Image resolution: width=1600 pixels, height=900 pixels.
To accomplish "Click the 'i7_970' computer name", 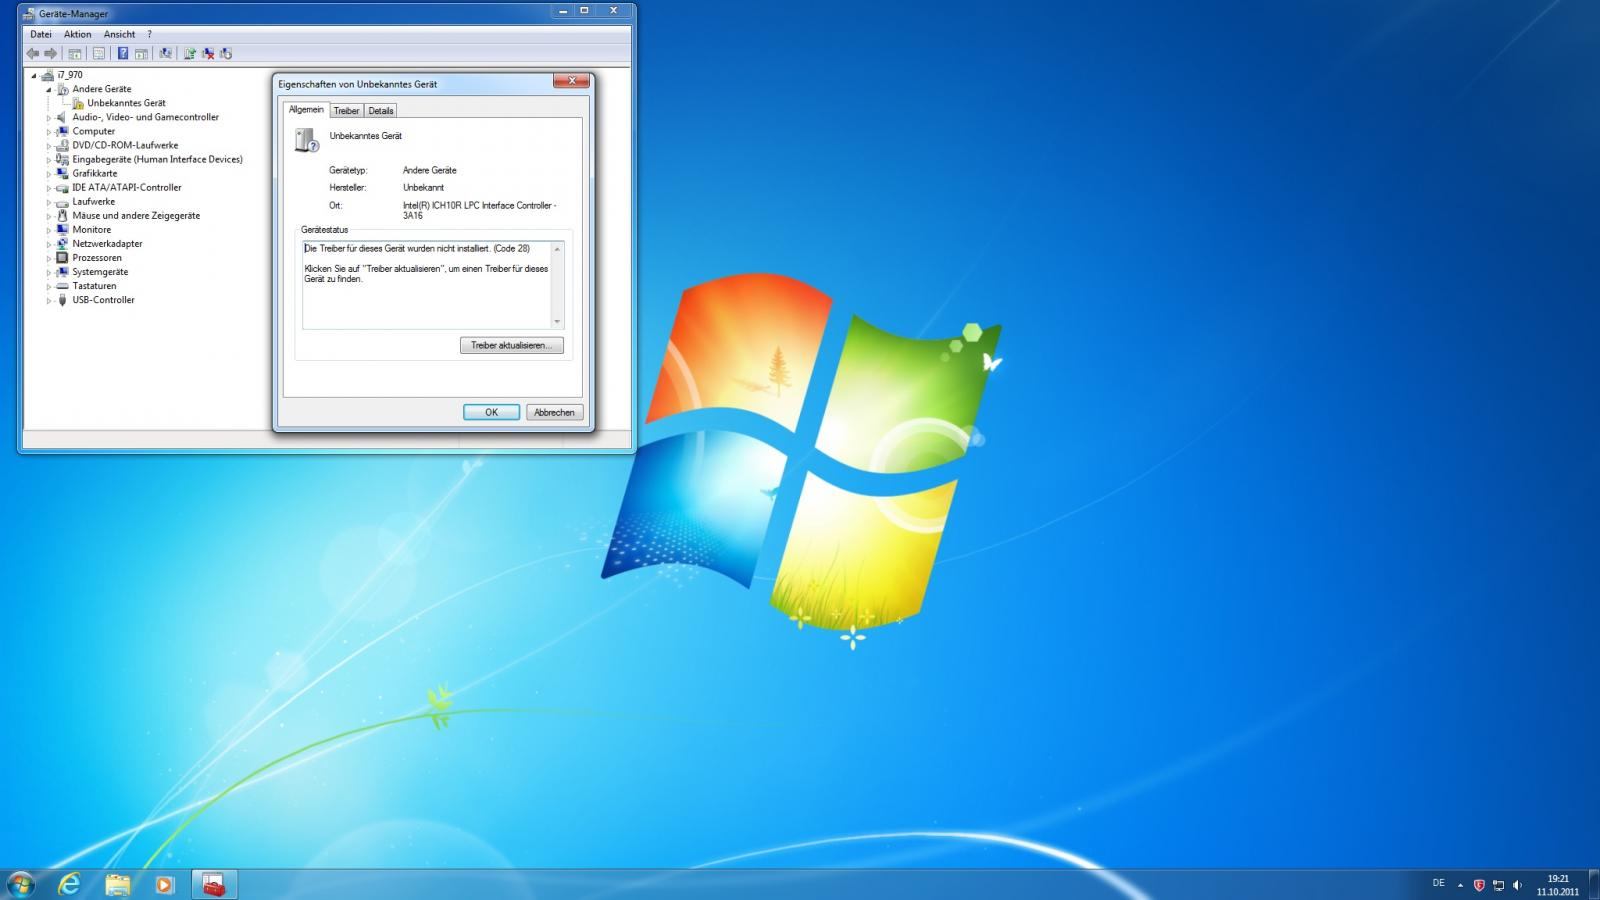I will coord(70,75).
